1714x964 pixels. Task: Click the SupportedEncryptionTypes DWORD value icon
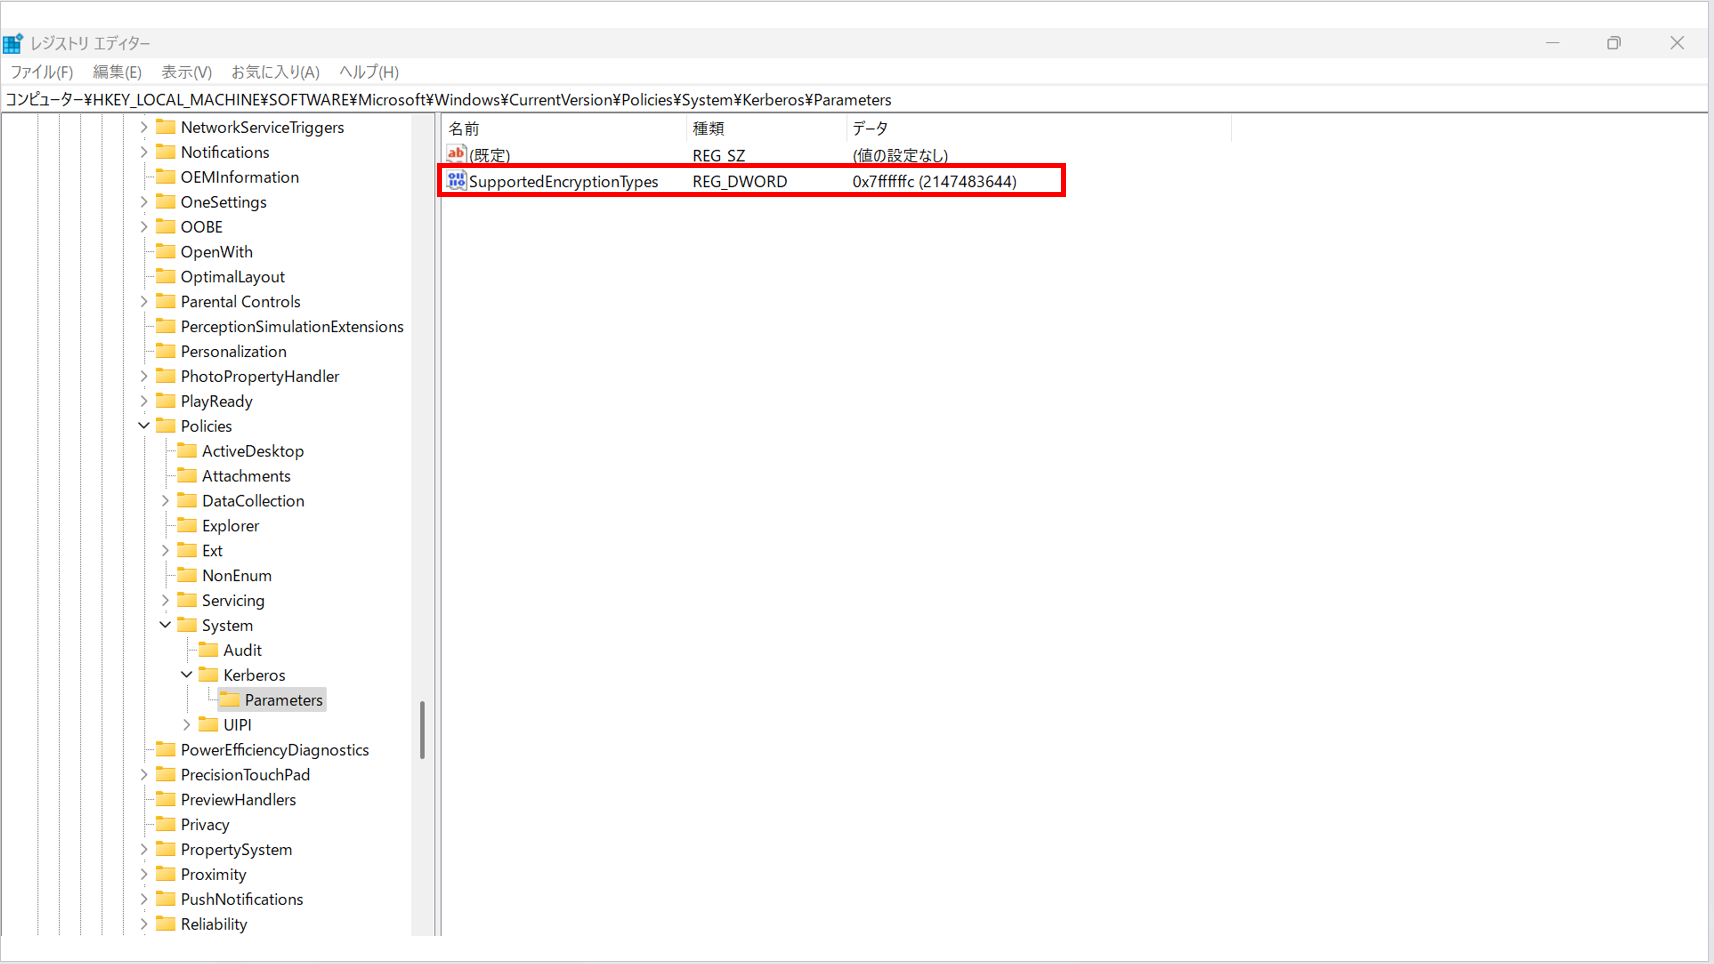click(x=456, y=180)
